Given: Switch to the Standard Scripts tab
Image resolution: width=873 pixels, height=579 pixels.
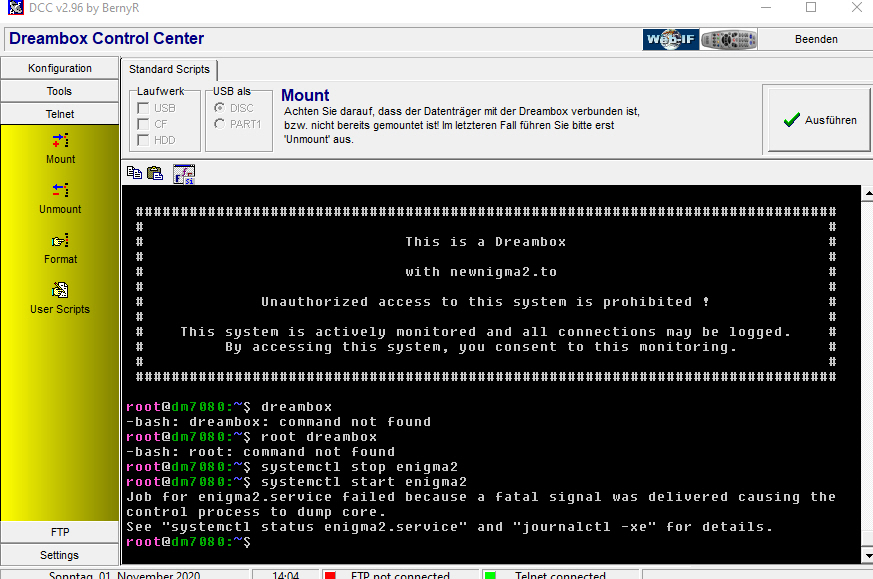Looking at the screenshot, I should coord(169,69).
